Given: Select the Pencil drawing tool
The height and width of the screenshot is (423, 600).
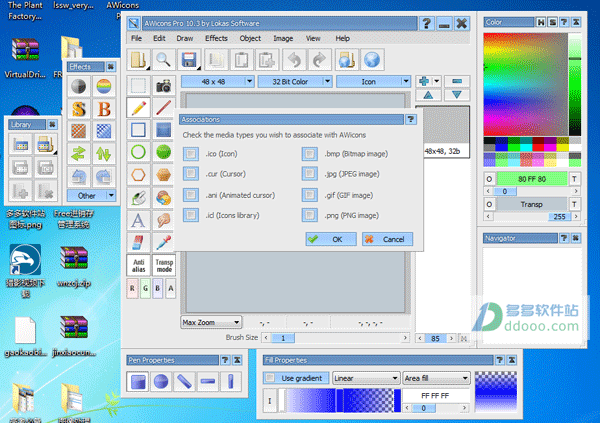Looking at the screenshot, I should tap(138, 108).
